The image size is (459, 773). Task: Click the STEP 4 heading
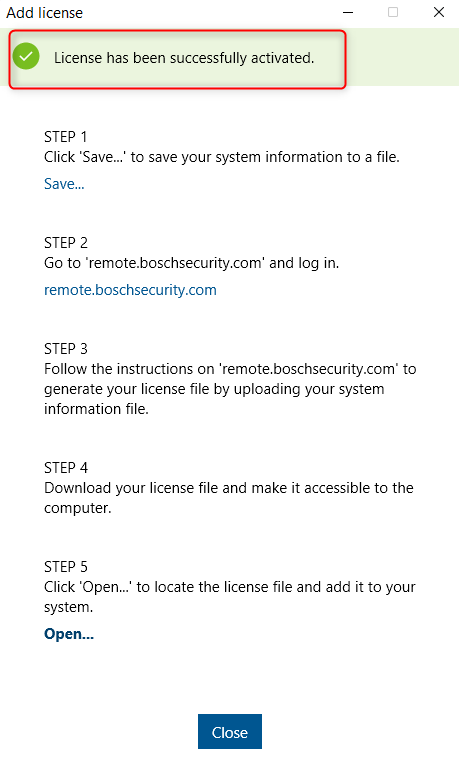coord(66,467)
